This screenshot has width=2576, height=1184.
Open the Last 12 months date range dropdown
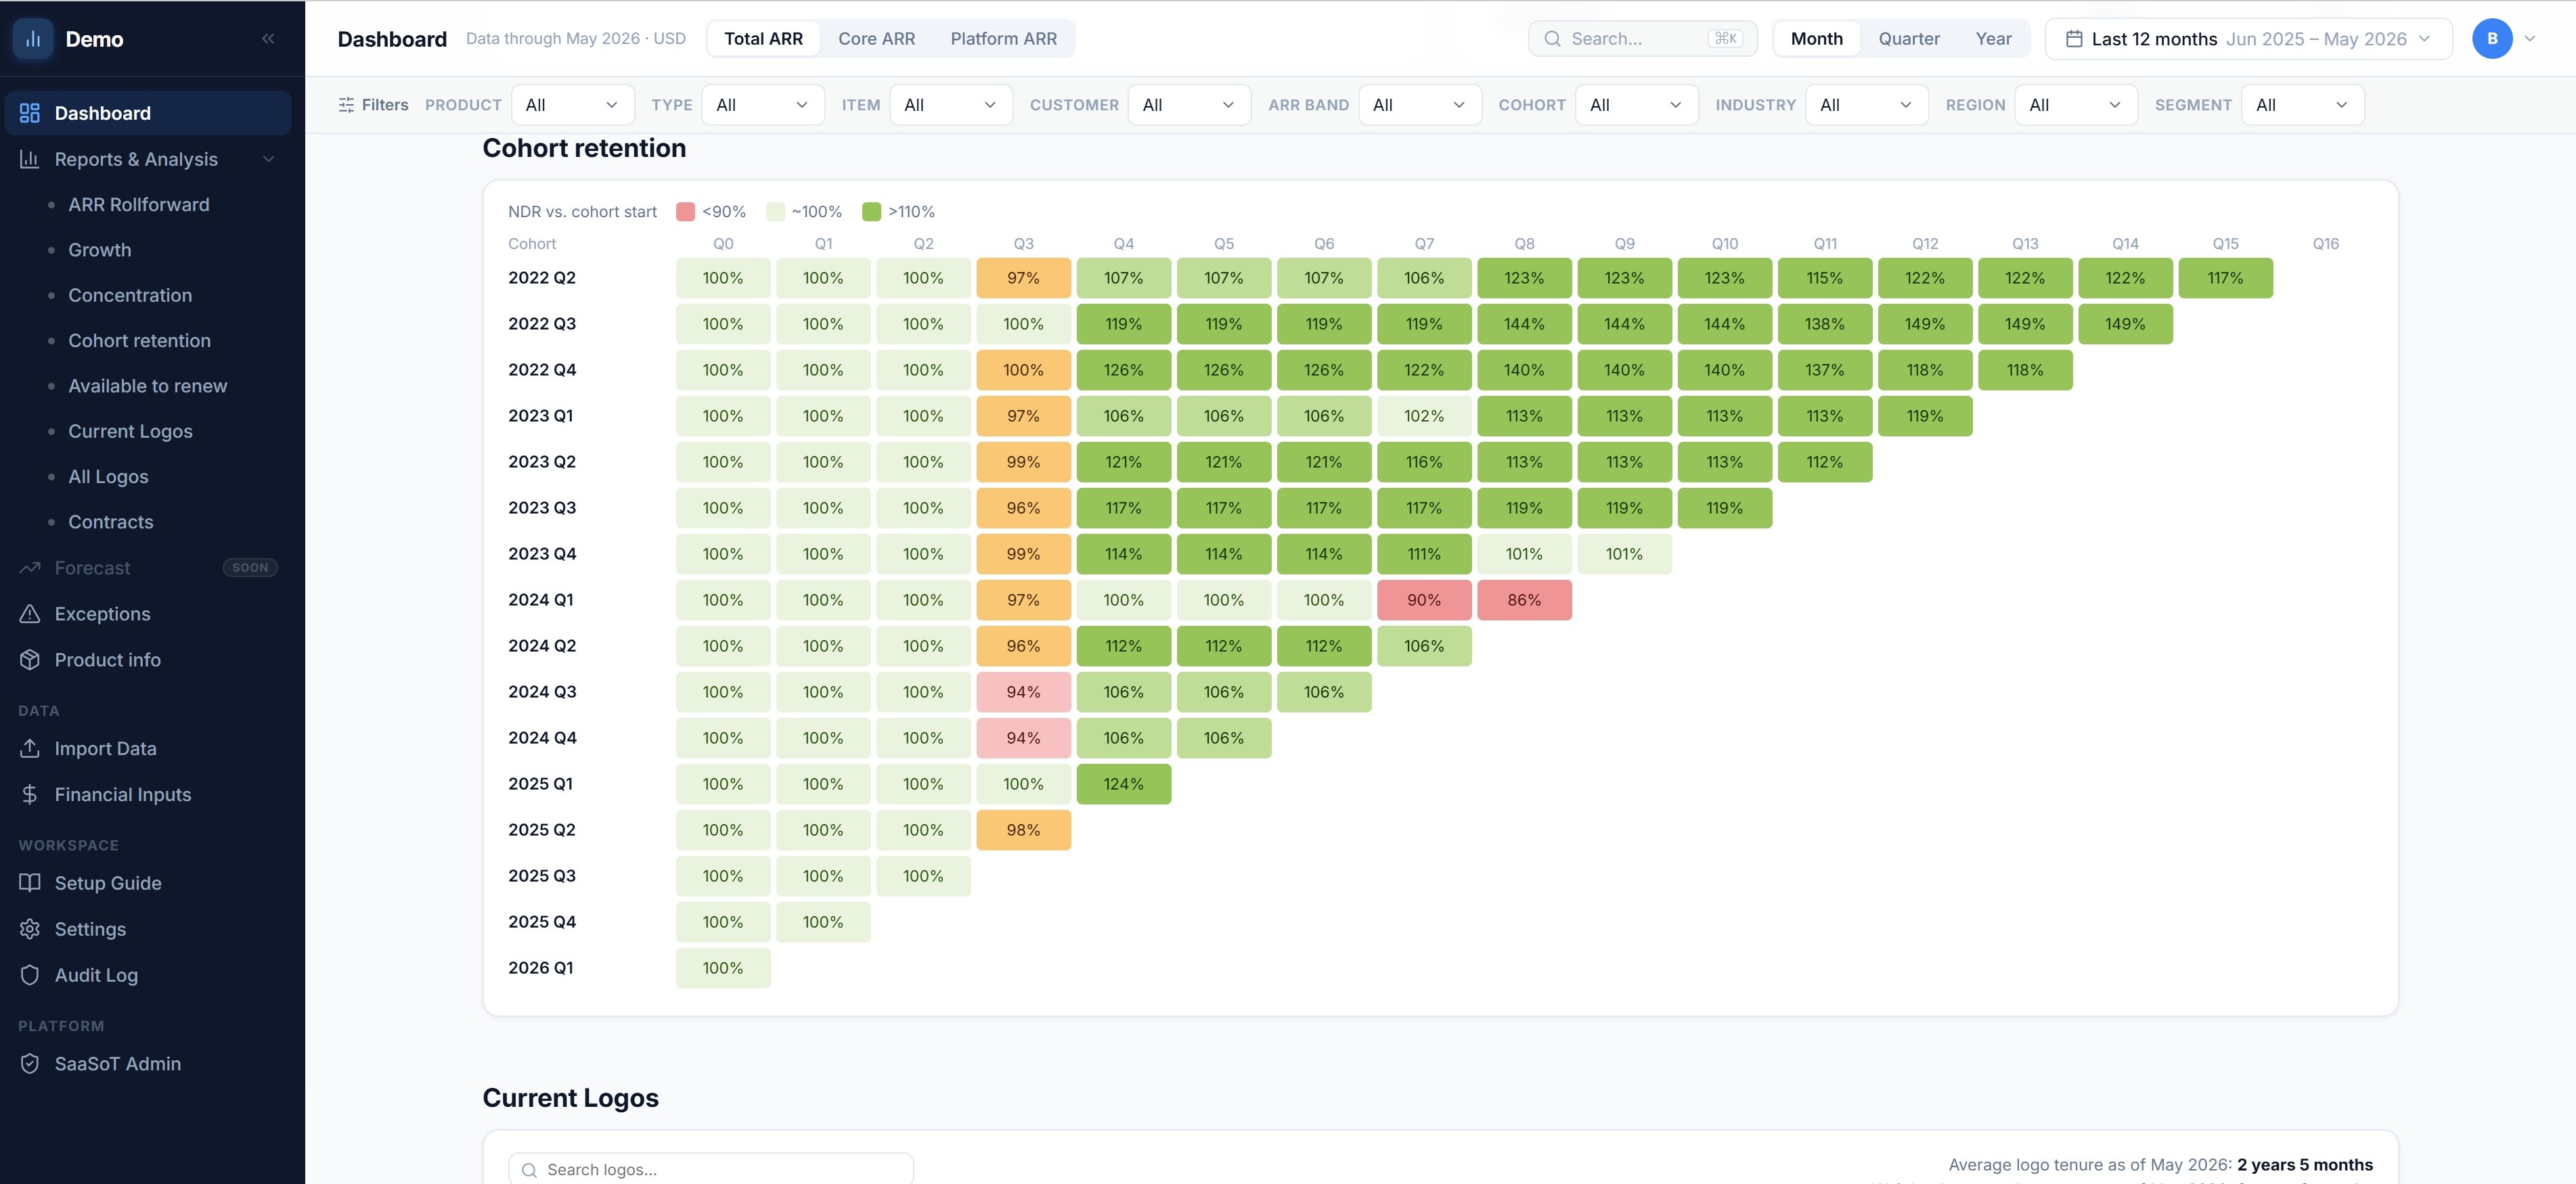point(2248,39)
